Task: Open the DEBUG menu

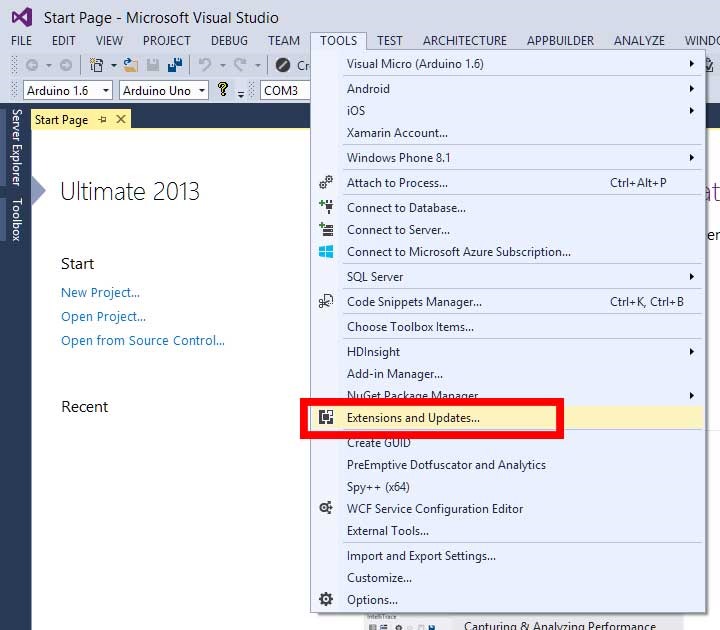Action: (x=229, y=41)
